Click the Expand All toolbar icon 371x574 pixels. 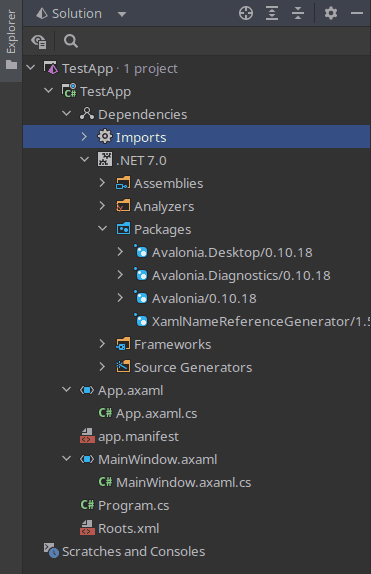point(272,14)
